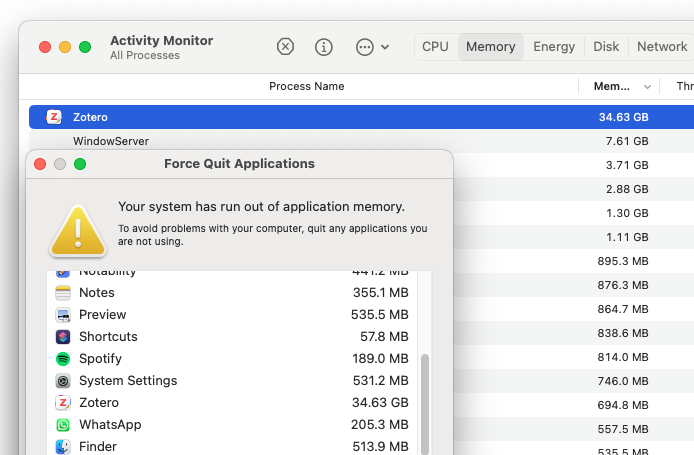Click the 513.9 MB Finder value
Viewport: 694px width, 455px height.
(381, 447)
